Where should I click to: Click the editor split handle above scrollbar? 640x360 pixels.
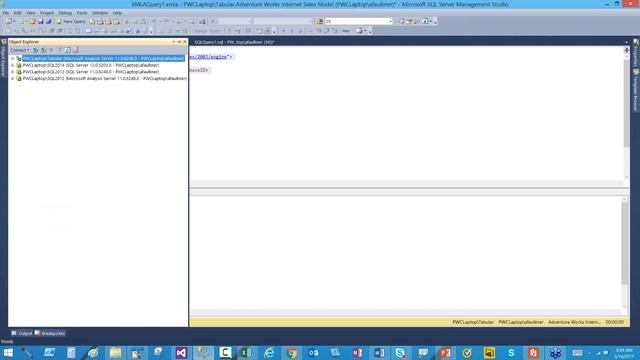[627, 50]
